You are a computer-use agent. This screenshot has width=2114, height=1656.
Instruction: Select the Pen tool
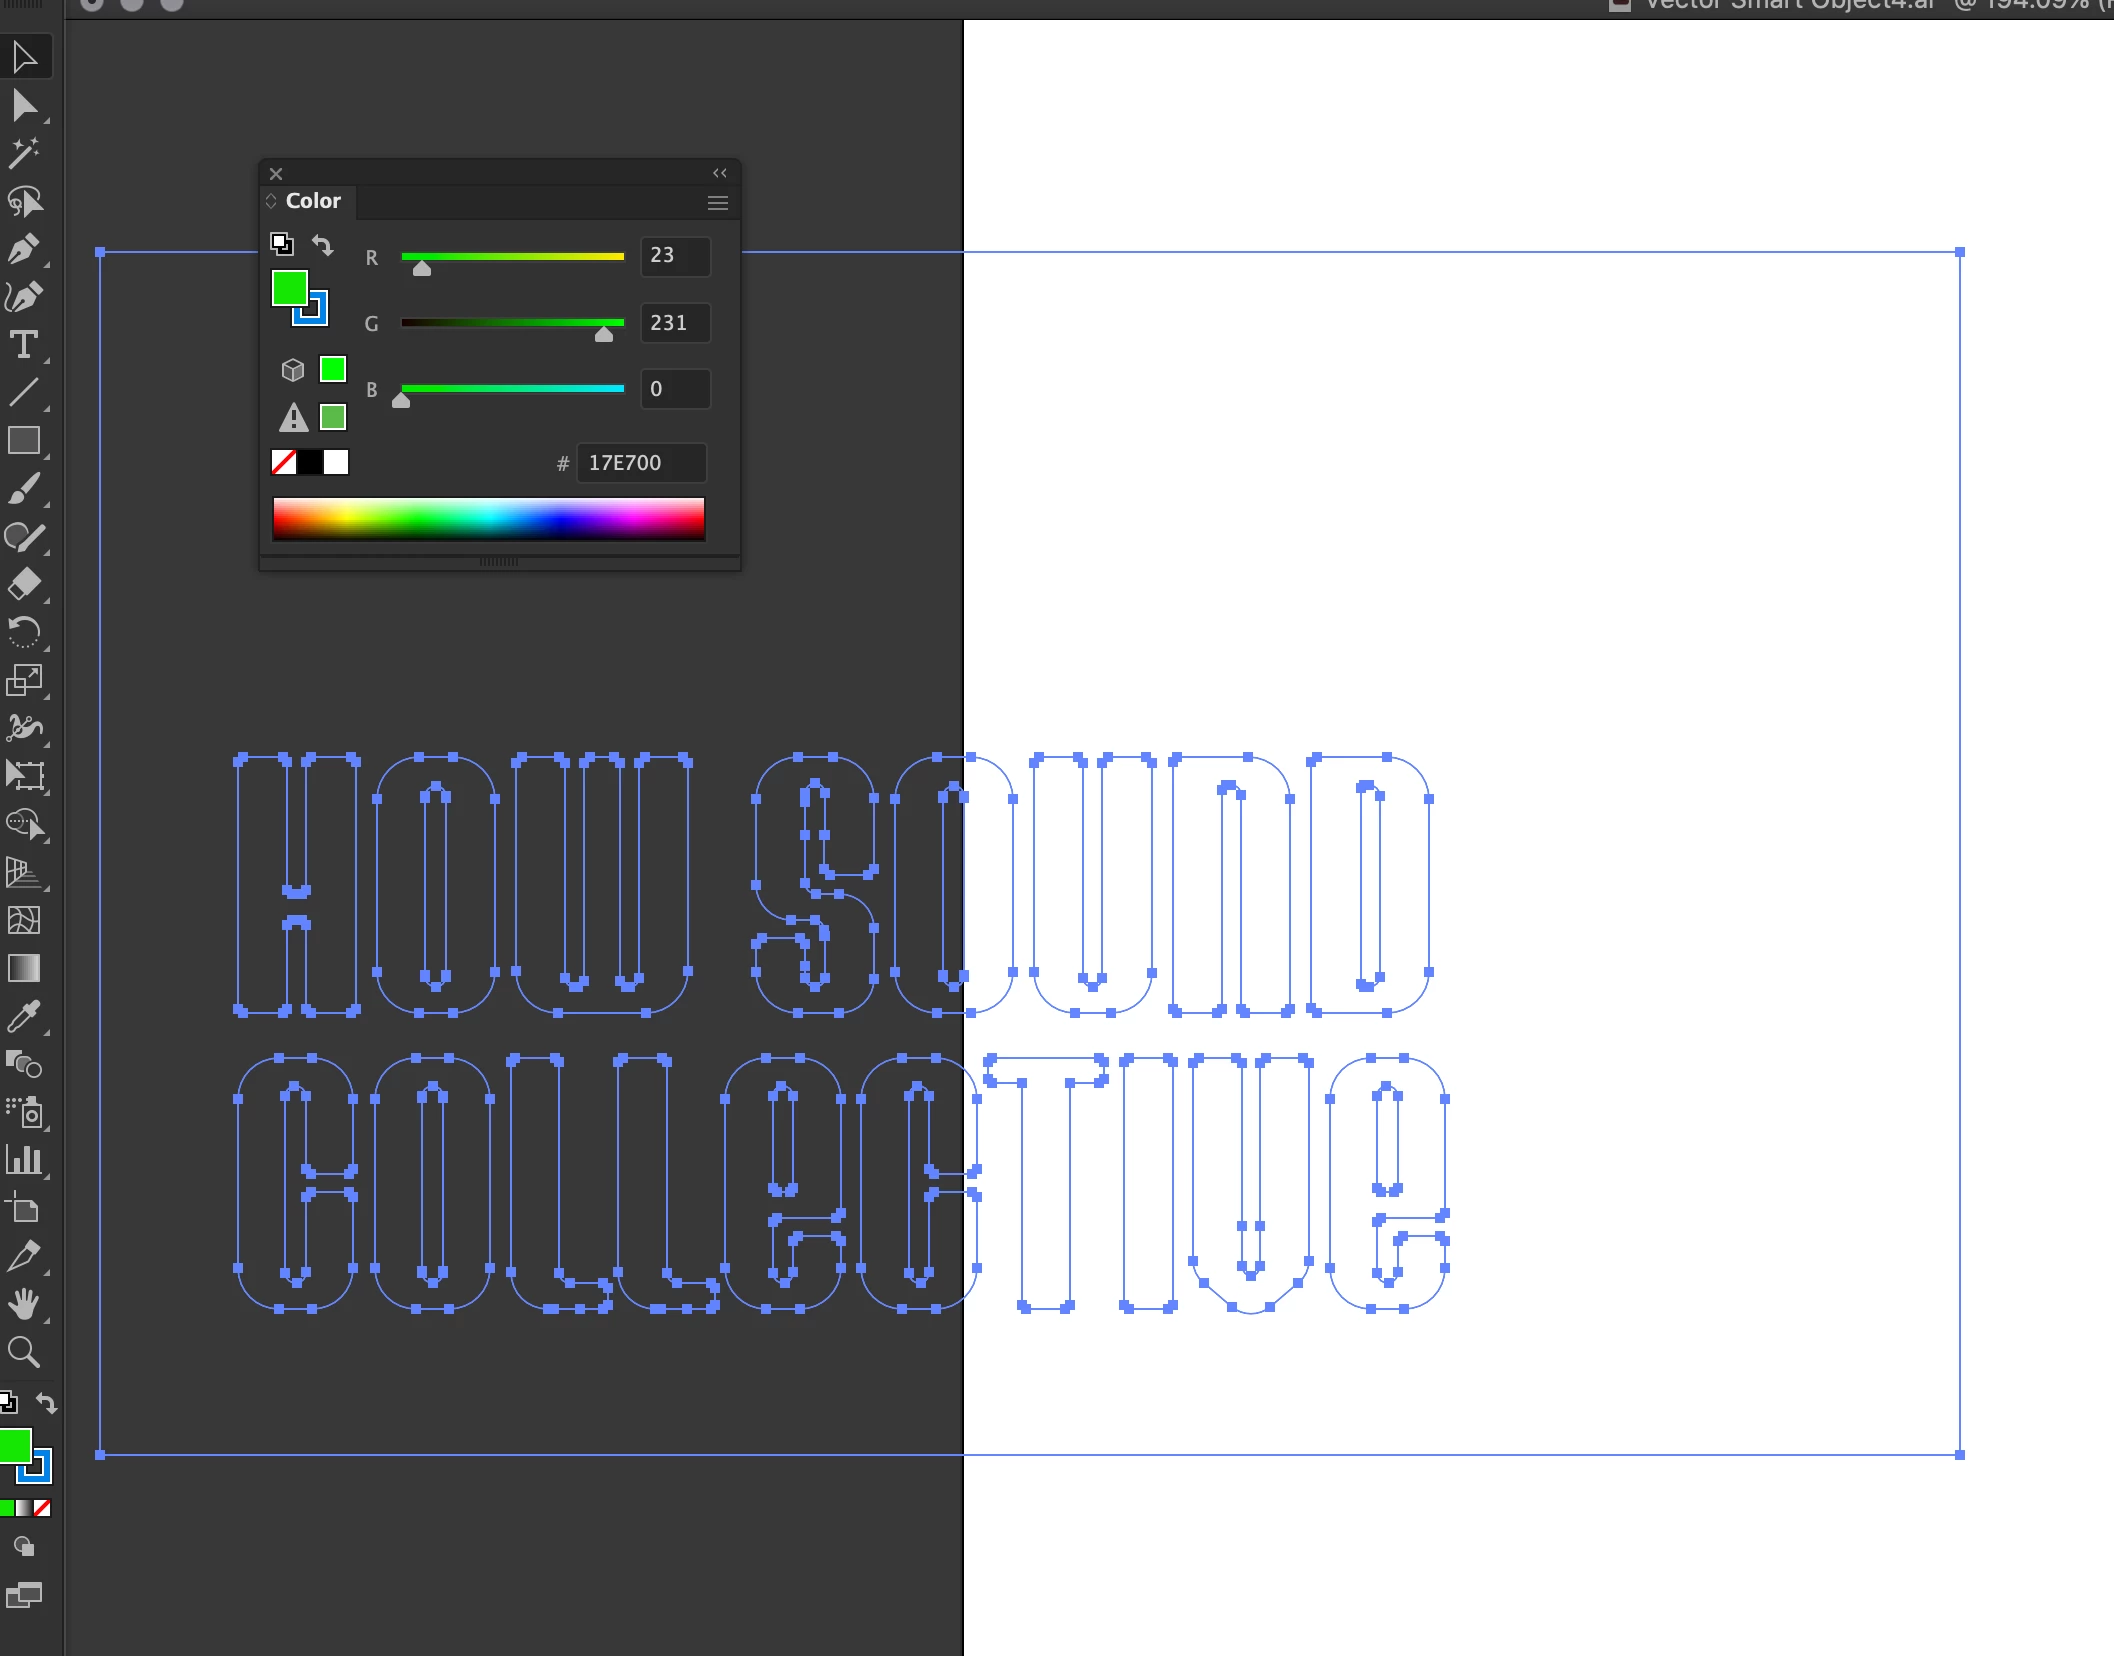click(24, 249)
